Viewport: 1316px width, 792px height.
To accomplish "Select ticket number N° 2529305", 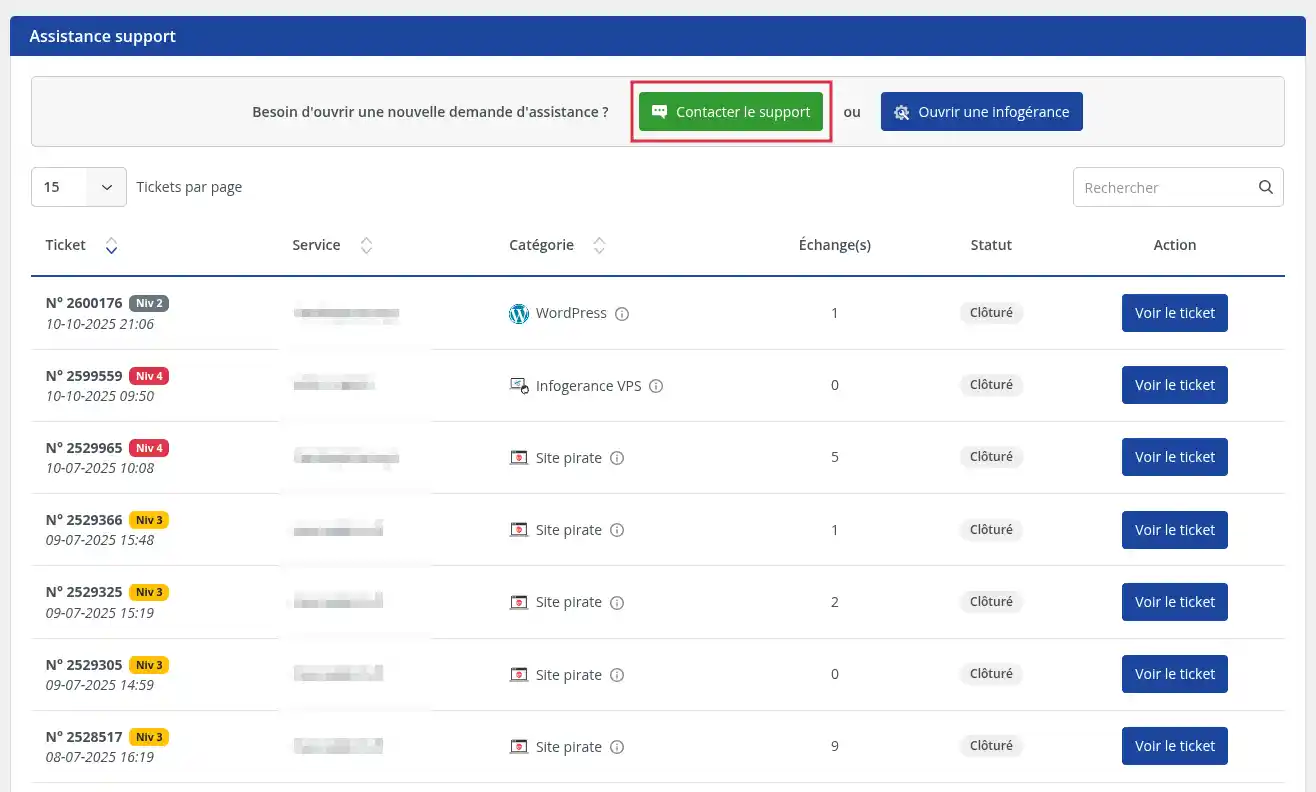I will 84,665.
